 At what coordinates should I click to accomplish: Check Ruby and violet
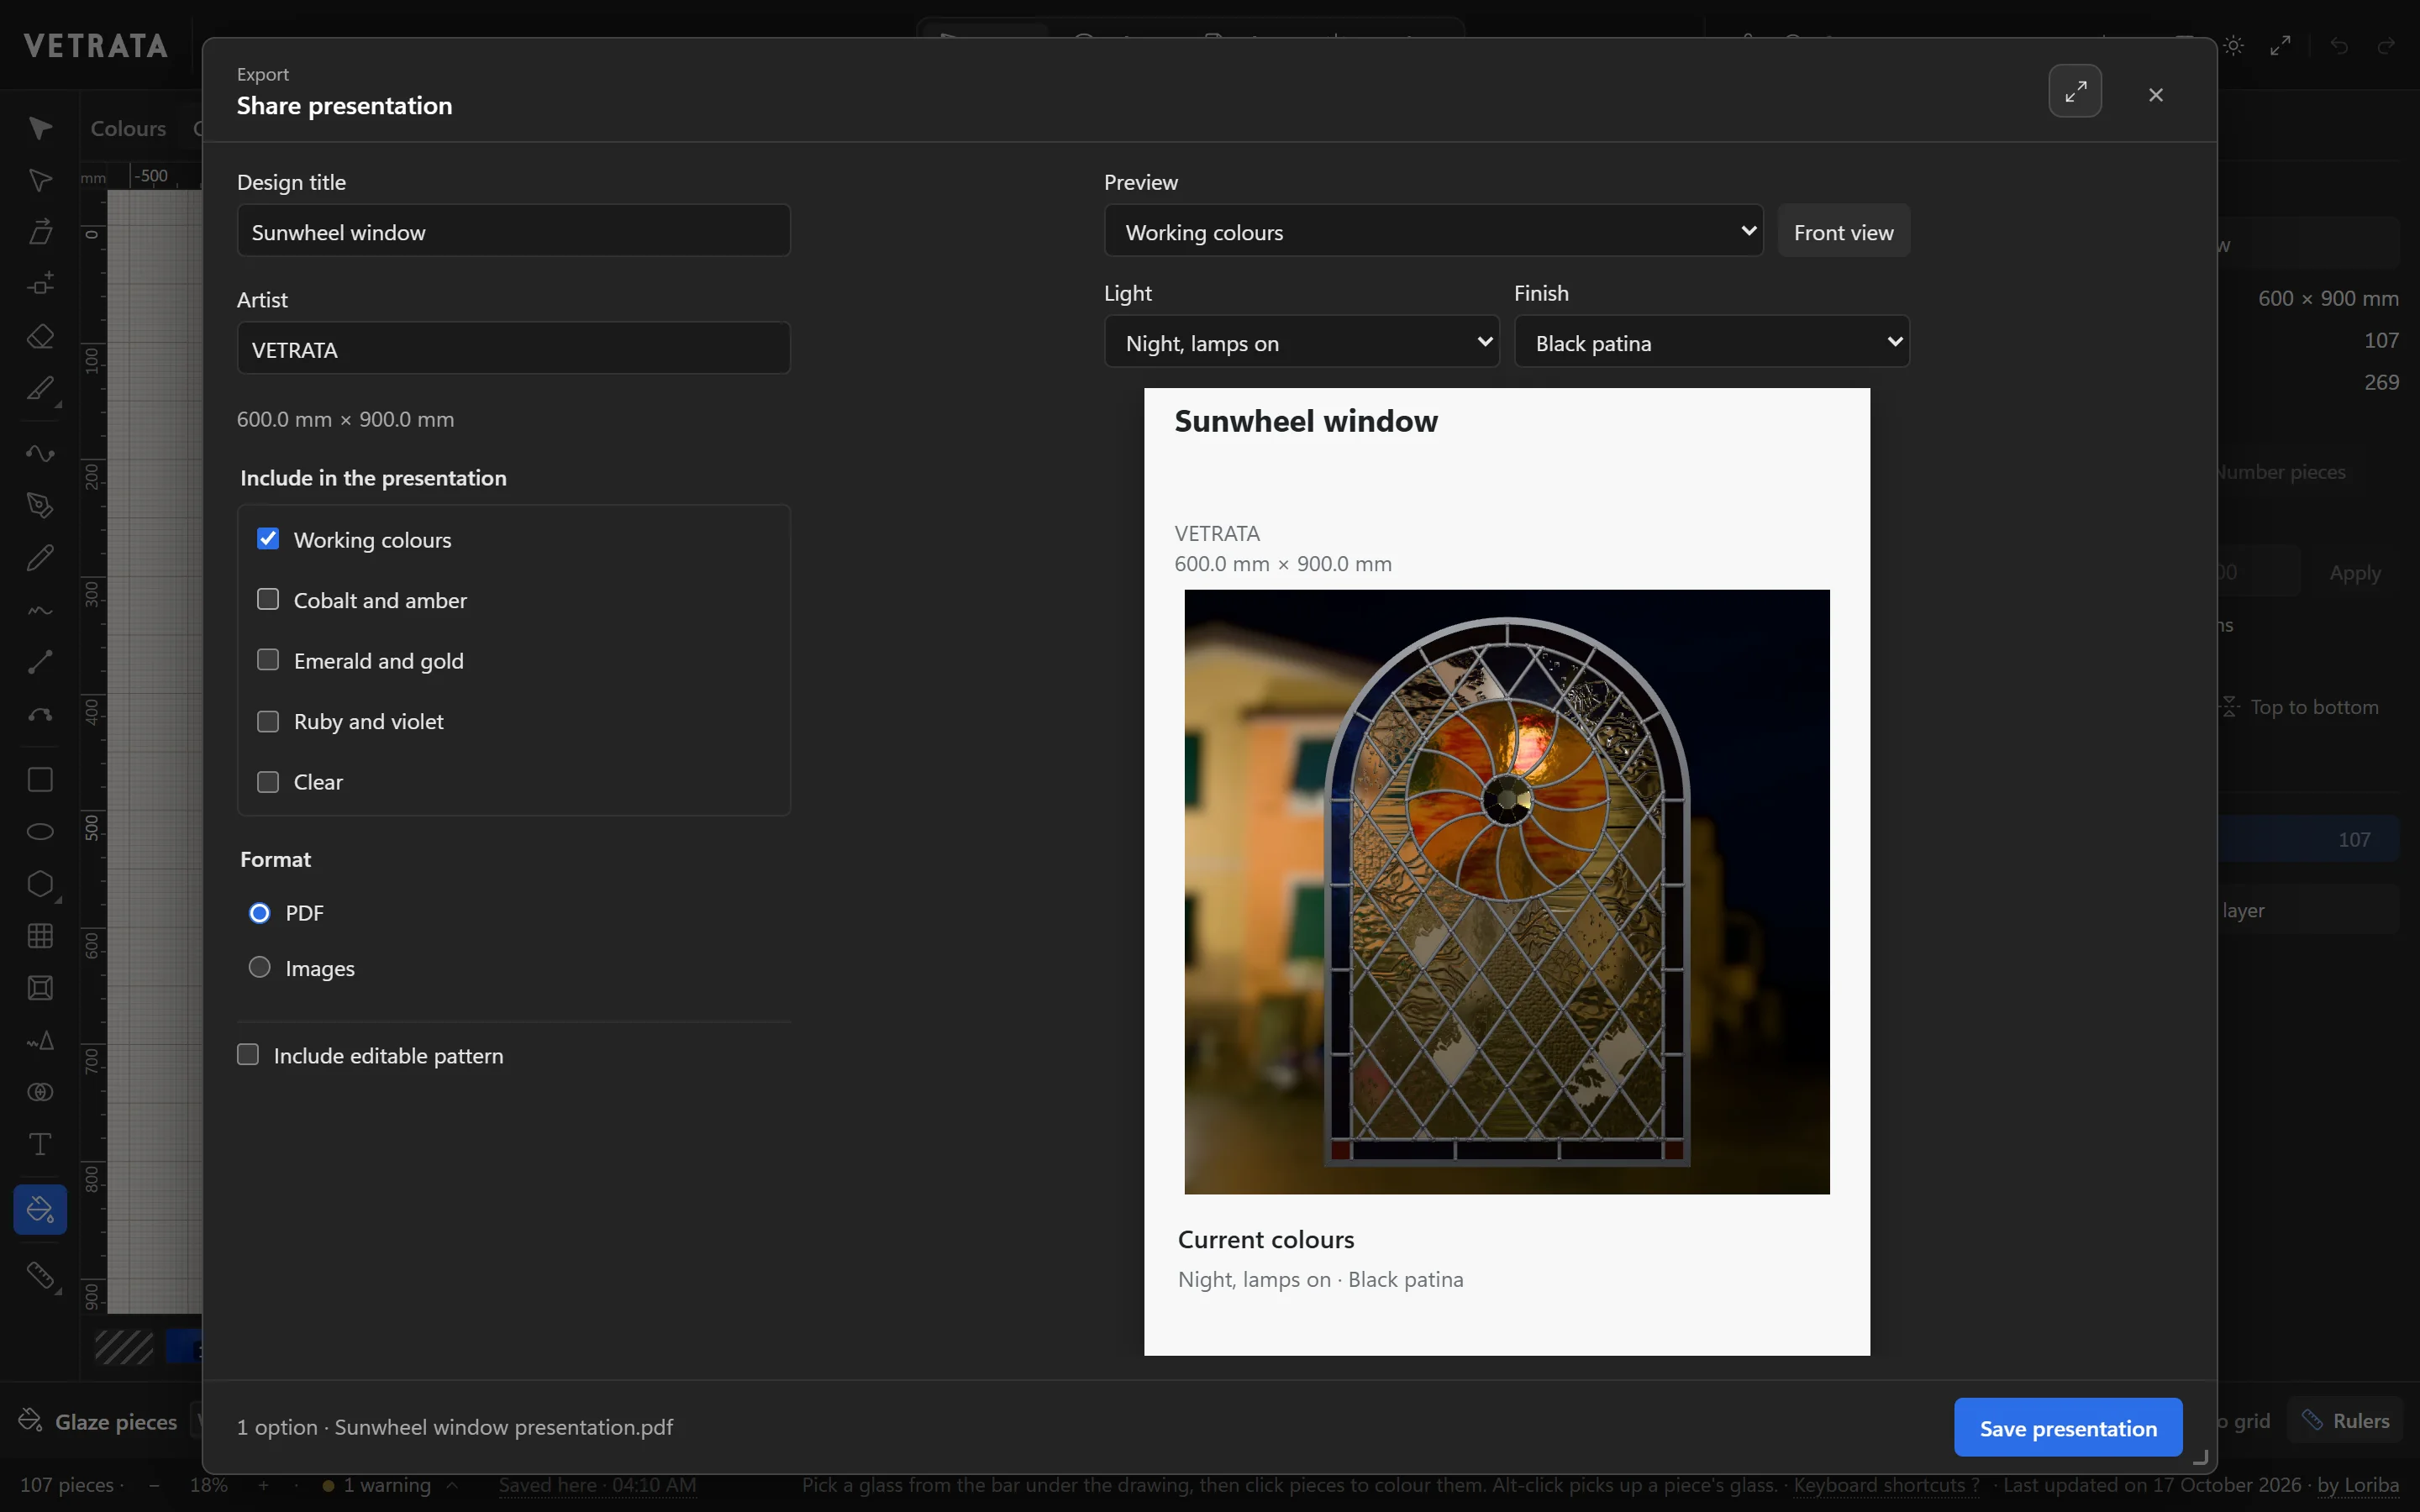tap(268, 721)
